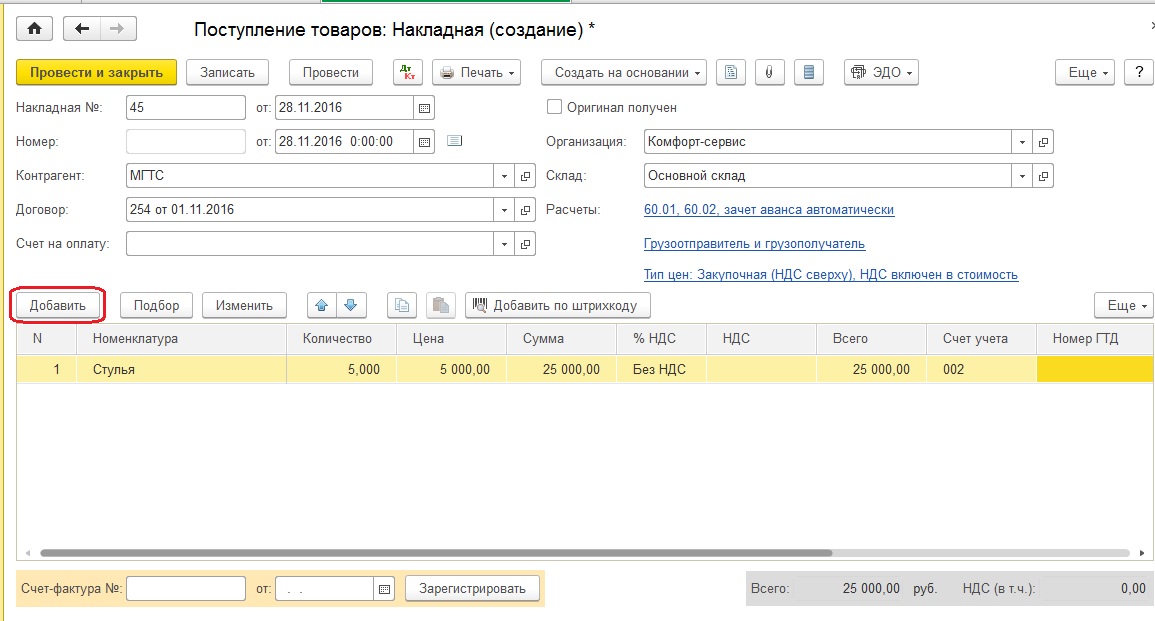Click Провести и закрыть button
This screenshot has height=621, width=1155.
pyautogui.click(x=96, y=72)
